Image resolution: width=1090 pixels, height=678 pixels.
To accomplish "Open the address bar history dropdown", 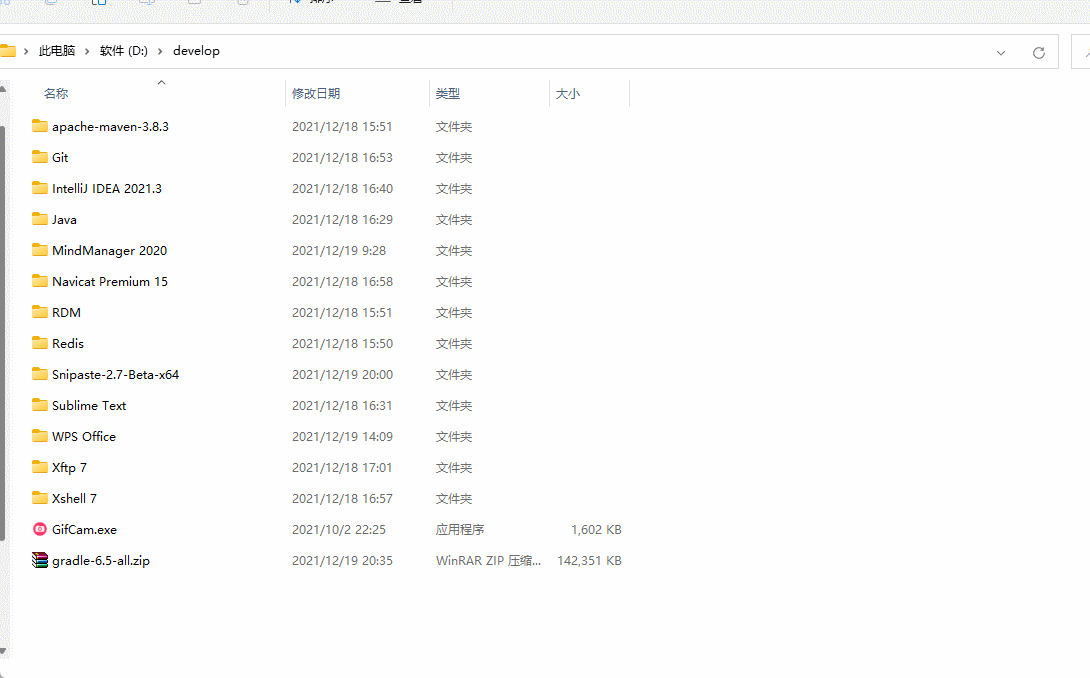I will [1001, 53].
